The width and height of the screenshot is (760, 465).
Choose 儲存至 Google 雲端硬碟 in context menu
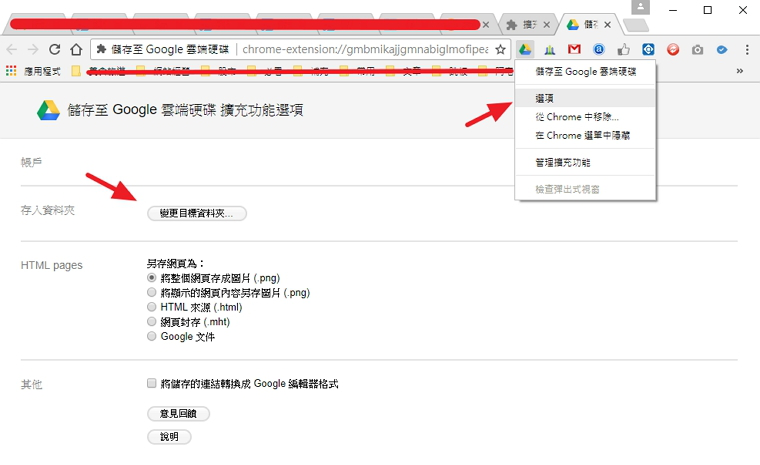586,72
